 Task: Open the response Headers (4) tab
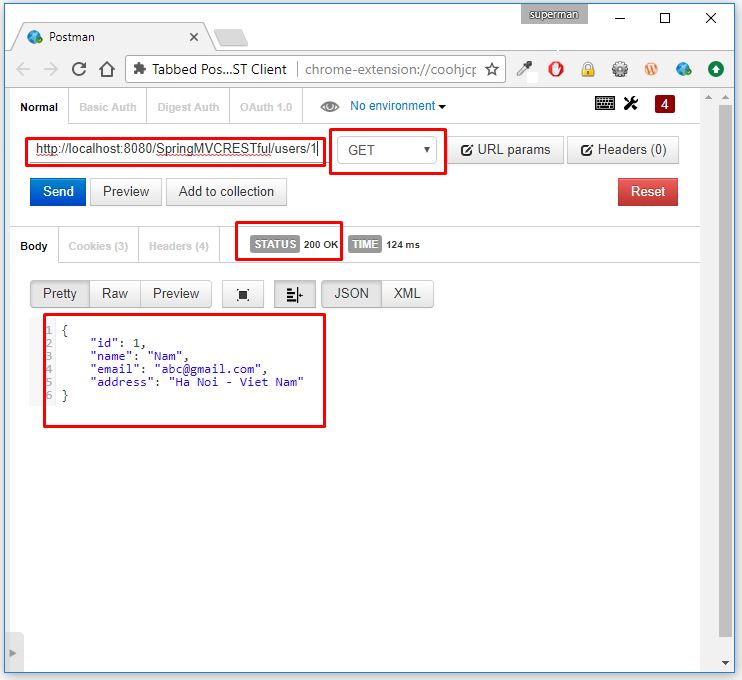179,246
